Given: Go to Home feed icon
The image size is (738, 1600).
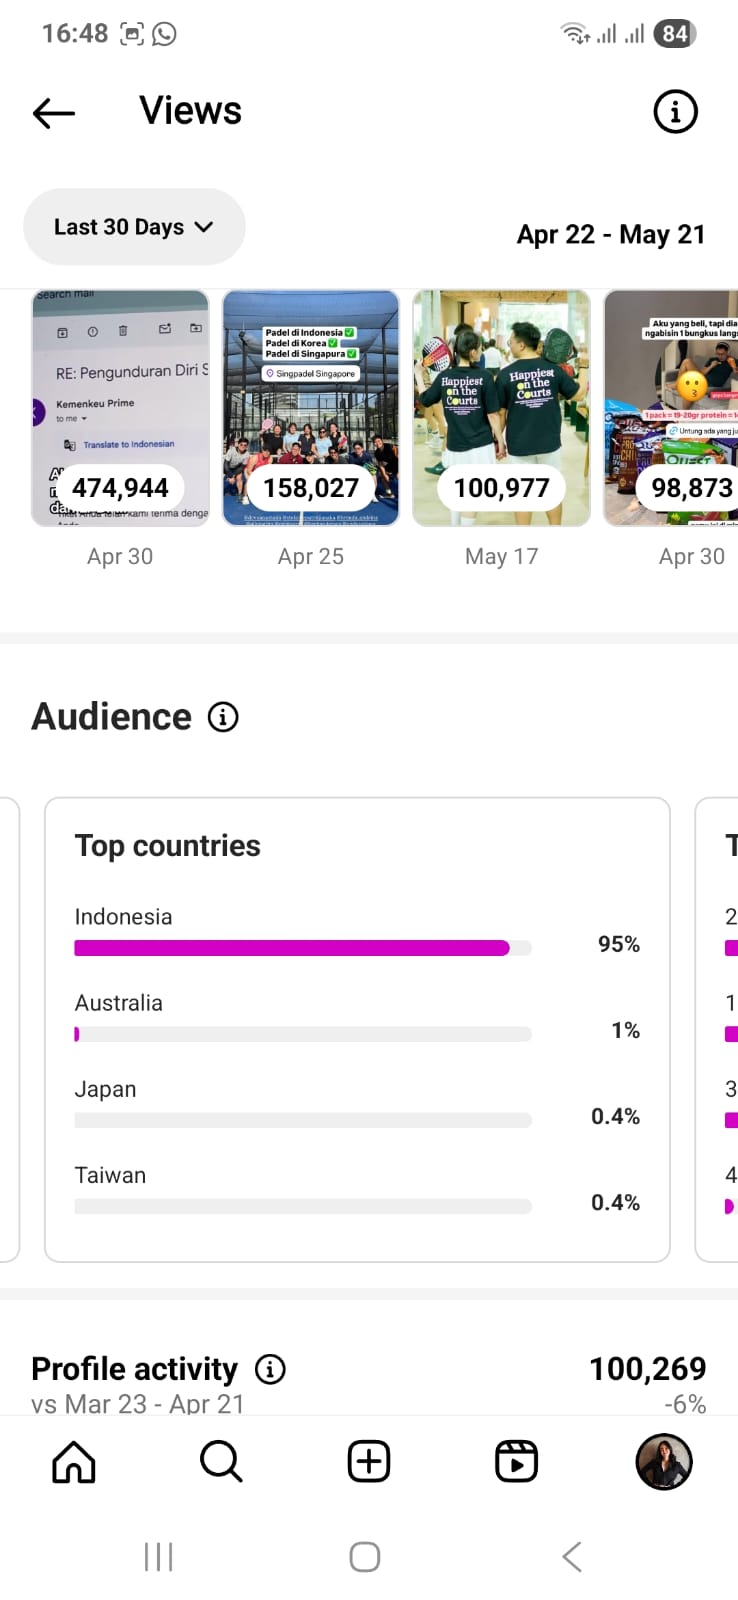Looking at the screenshot, I should tap(74, 1462).
